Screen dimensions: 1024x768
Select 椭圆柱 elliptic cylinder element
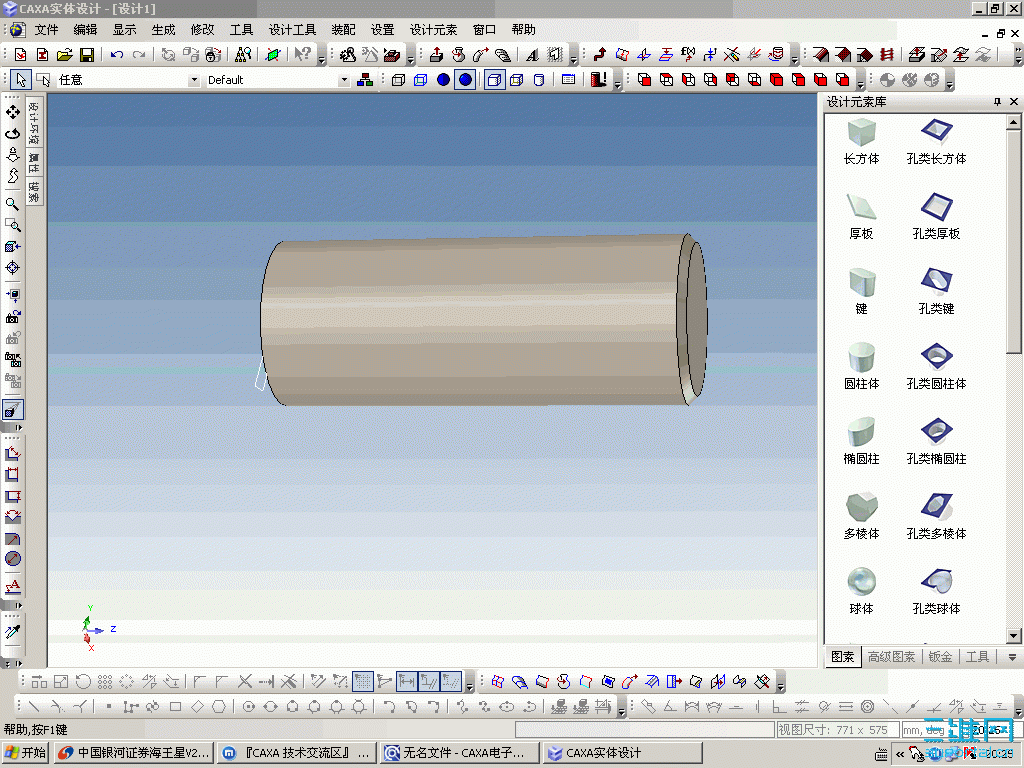point(861,442)
